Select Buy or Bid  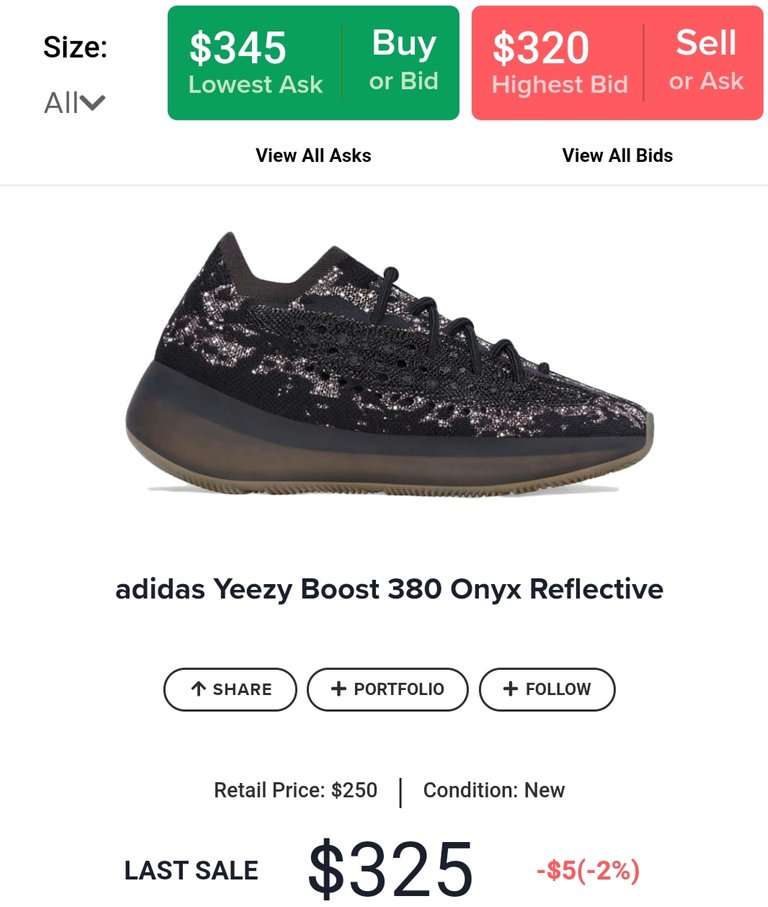tap(404, 61)
